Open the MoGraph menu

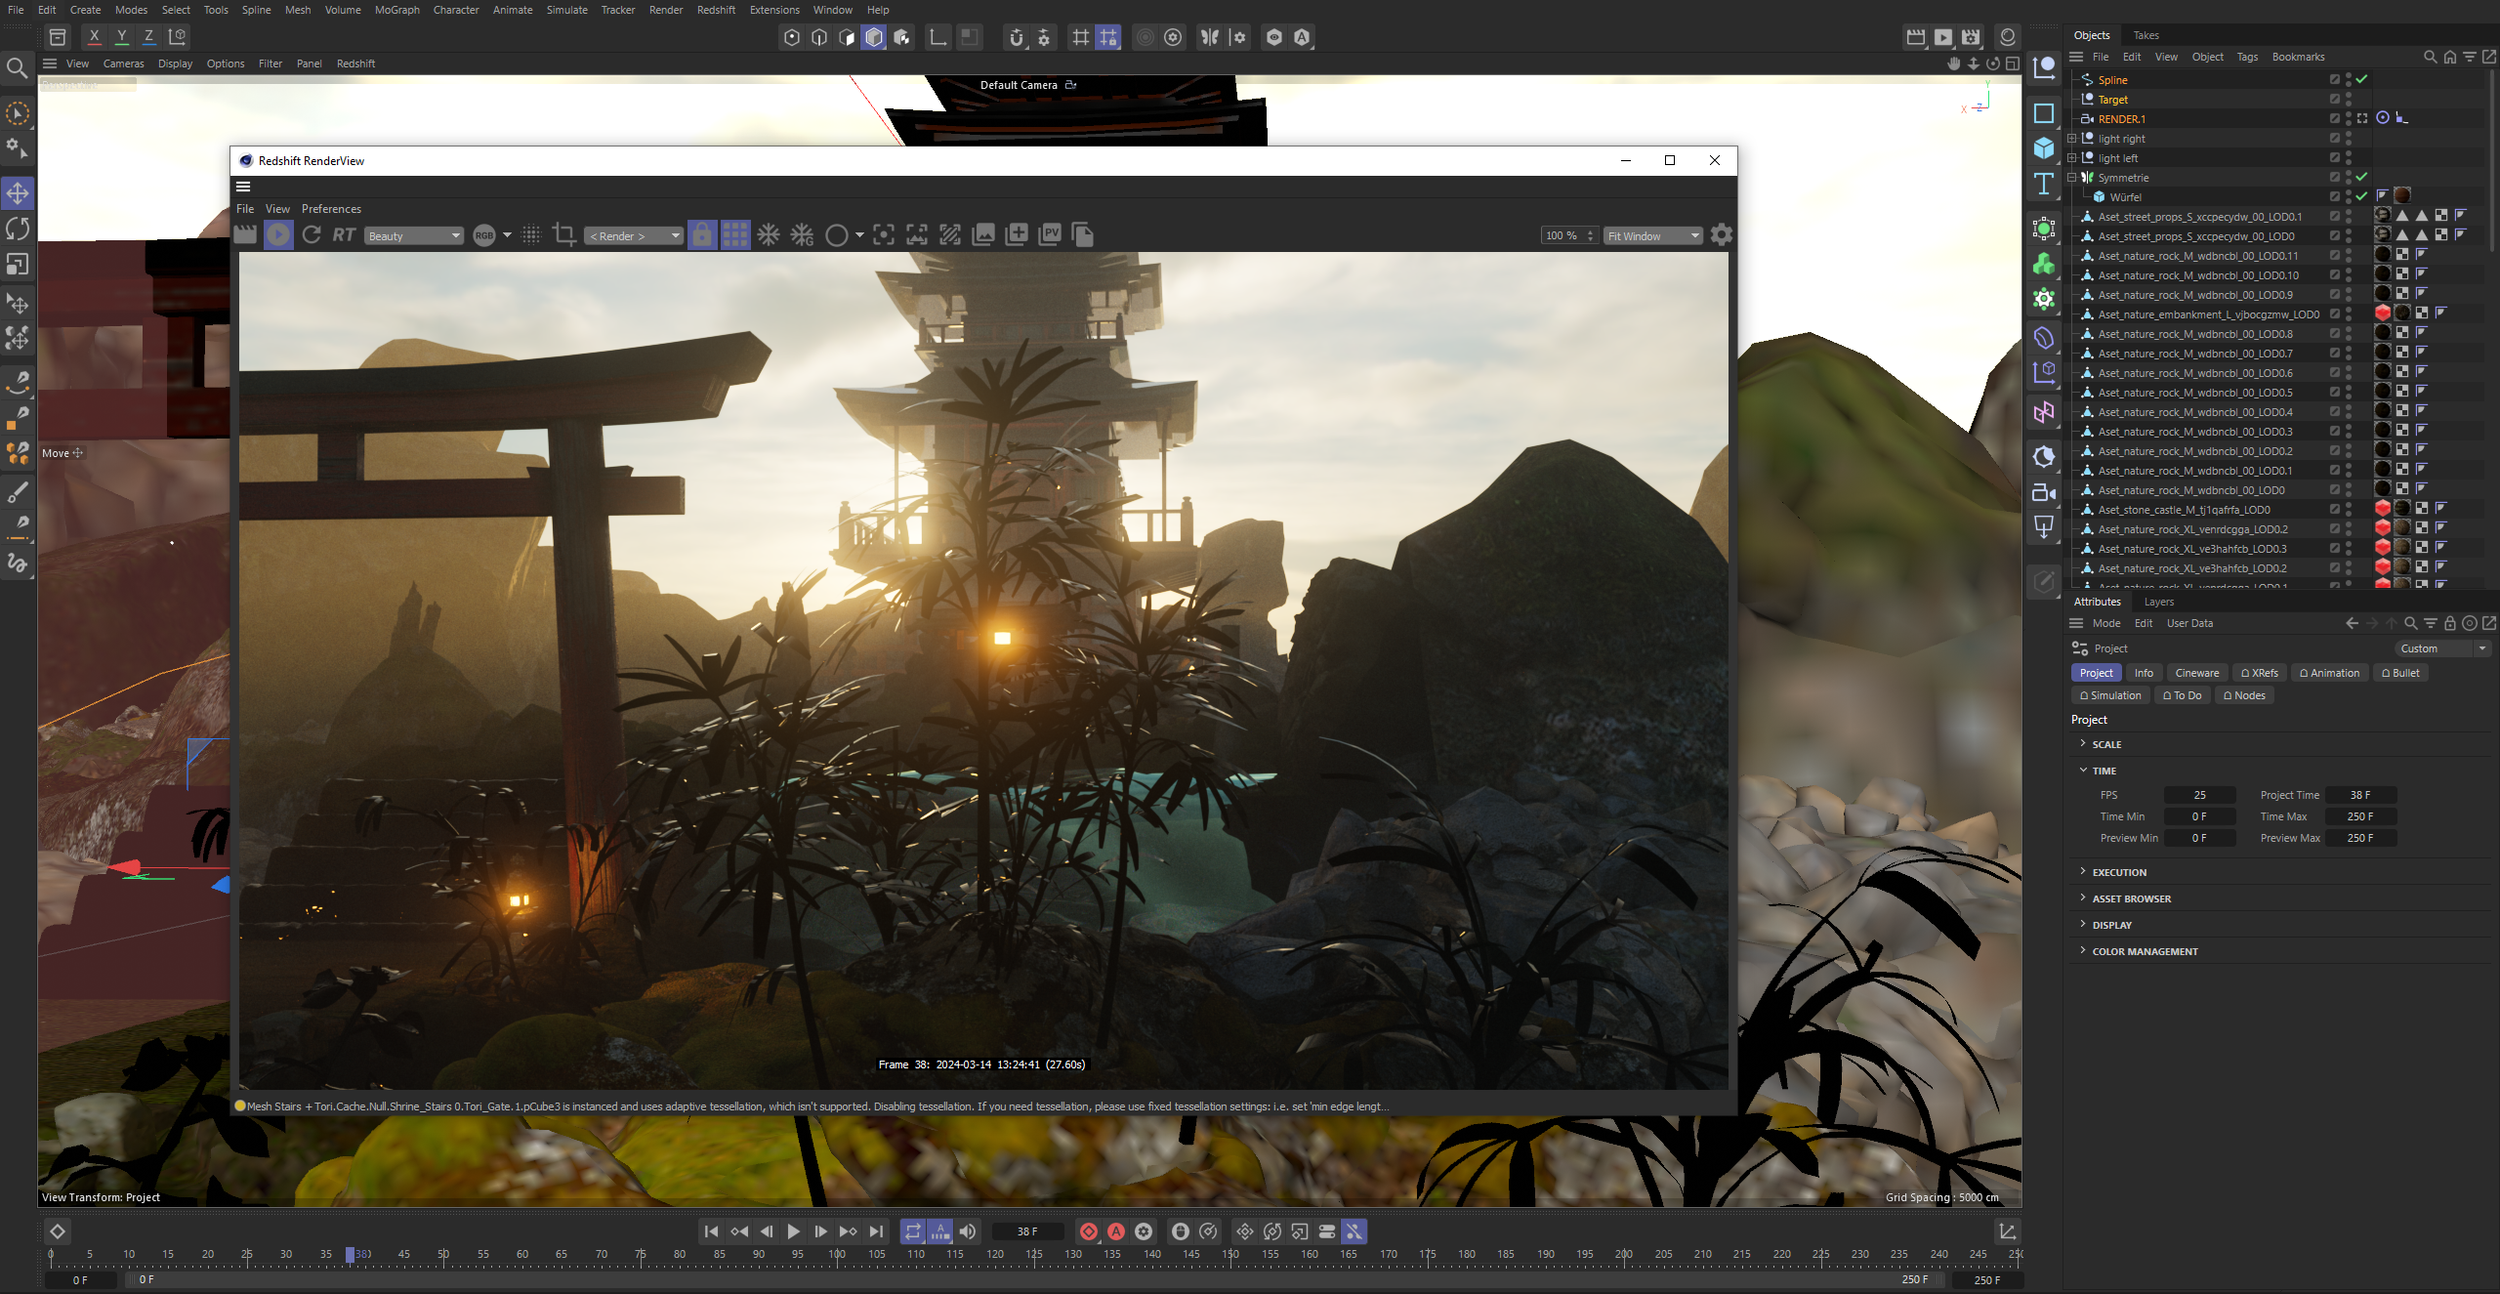coord(397,10)
